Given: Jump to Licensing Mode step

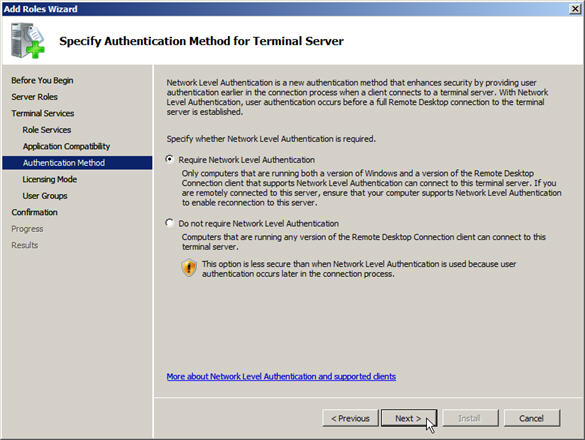Looking at the screenshot, I should [x=50, y=179].
